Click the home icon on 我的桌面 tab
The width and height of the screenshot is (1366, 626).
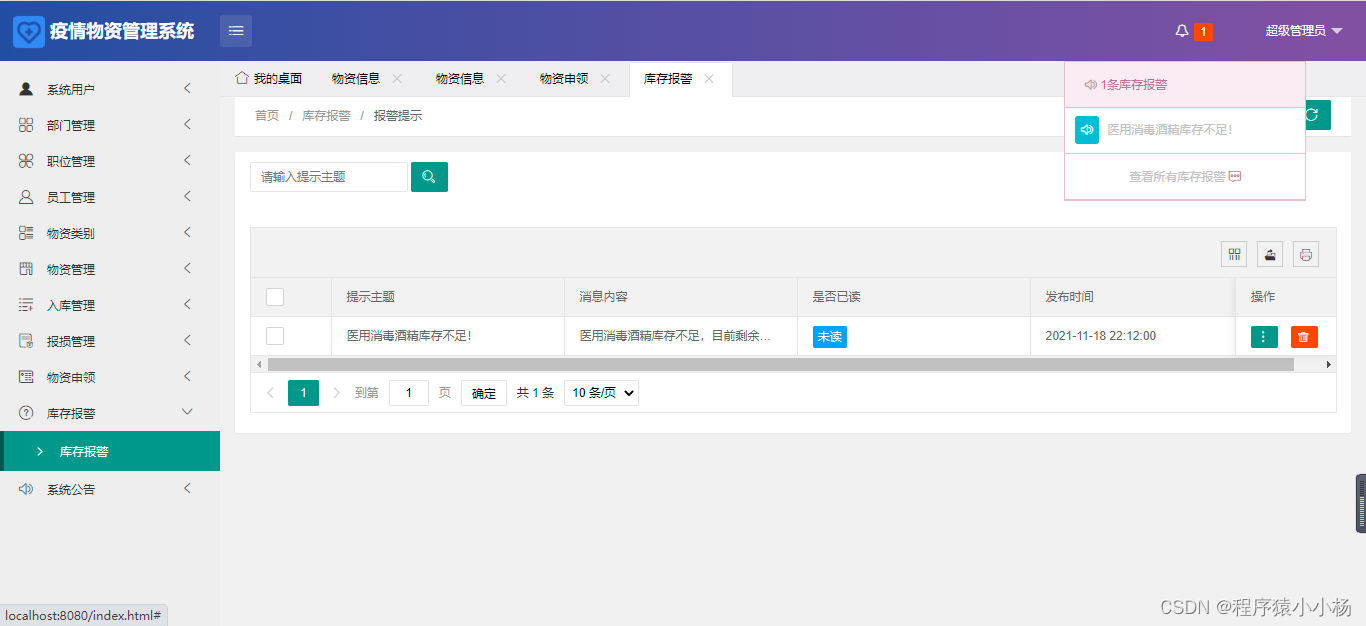[241, 78]
